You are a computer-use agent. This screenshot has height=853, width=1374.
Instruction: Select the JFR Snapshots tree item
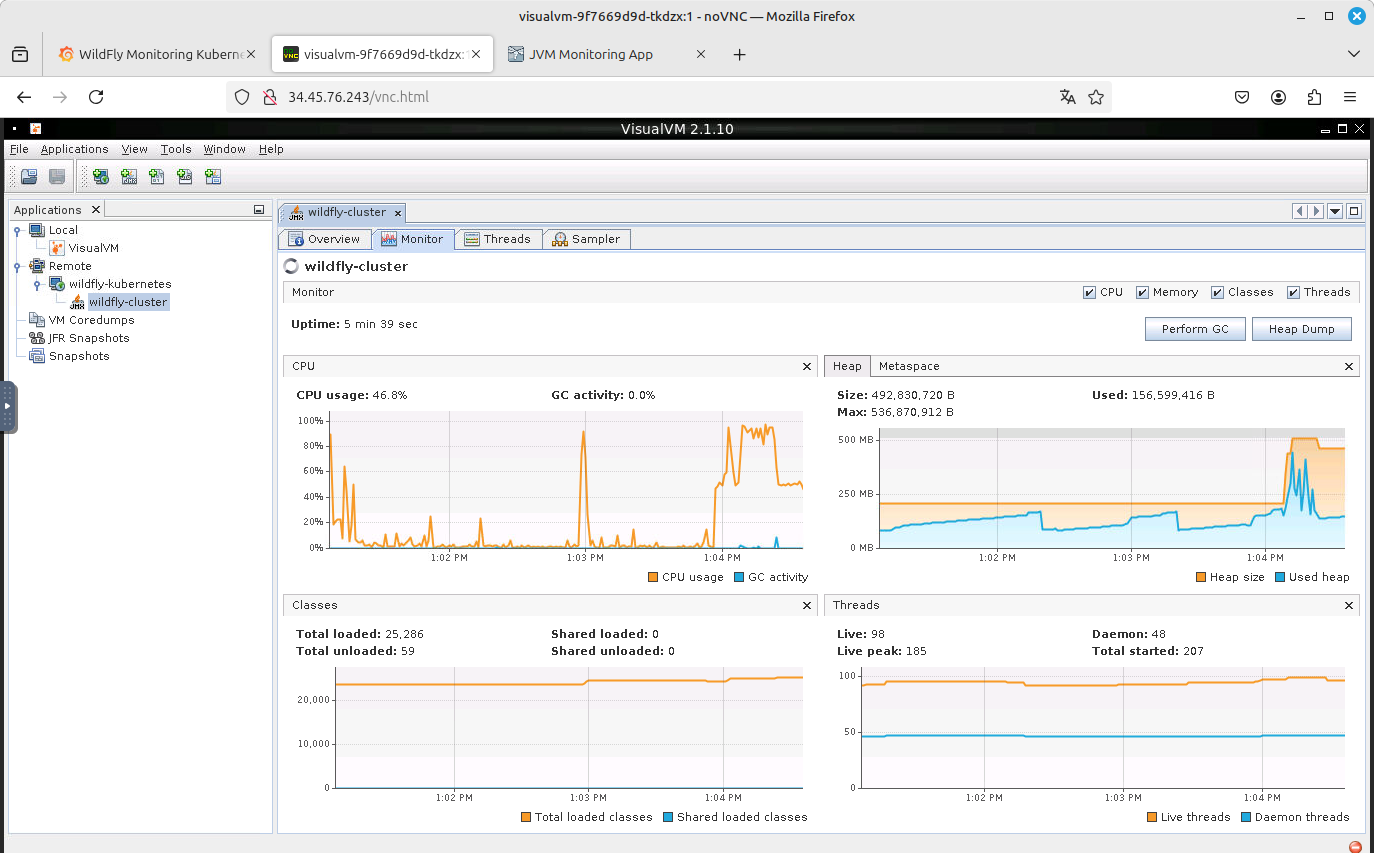(x=89, y=338)
